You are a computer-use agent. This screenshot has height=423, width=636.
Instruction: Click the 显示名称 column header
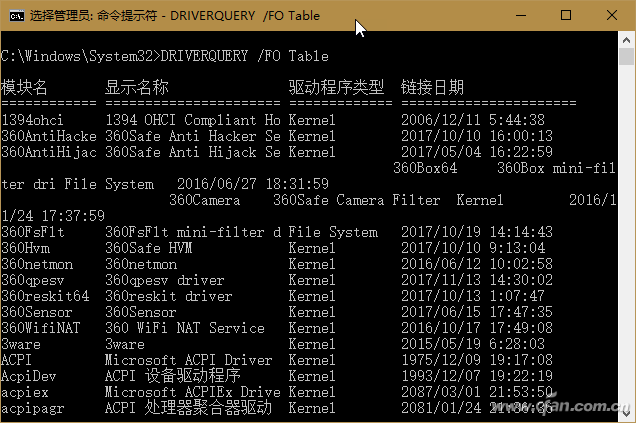(137, 87)
